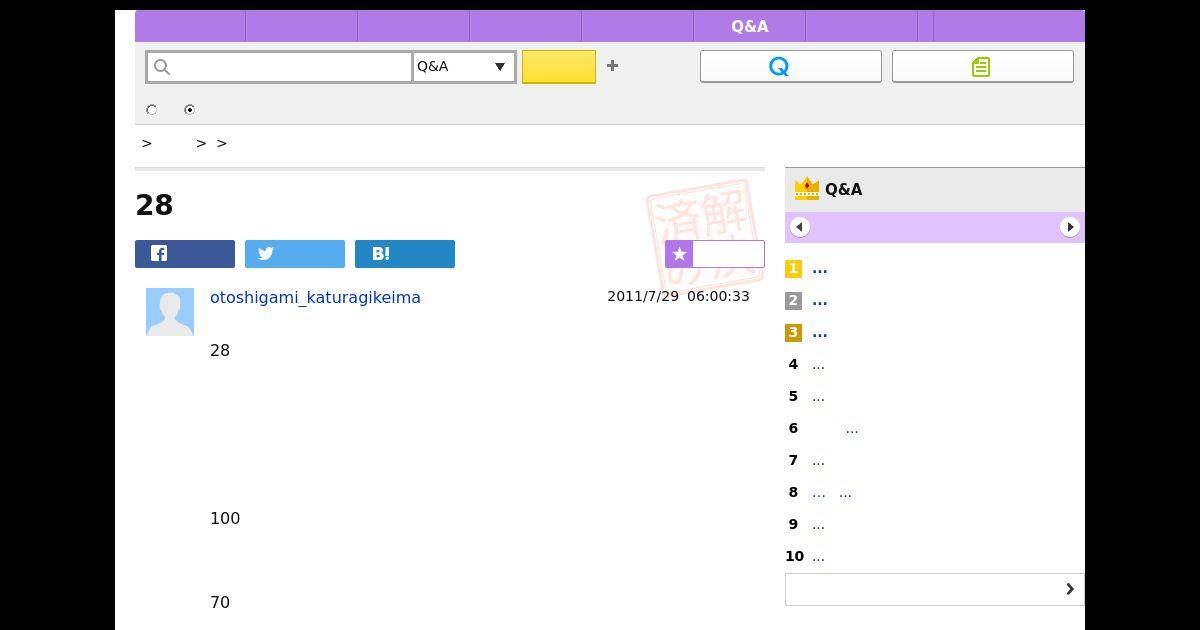Screen dimensions: 1200x630
Task: Open the Q&A category dropdown
Action: coord(464,67)
